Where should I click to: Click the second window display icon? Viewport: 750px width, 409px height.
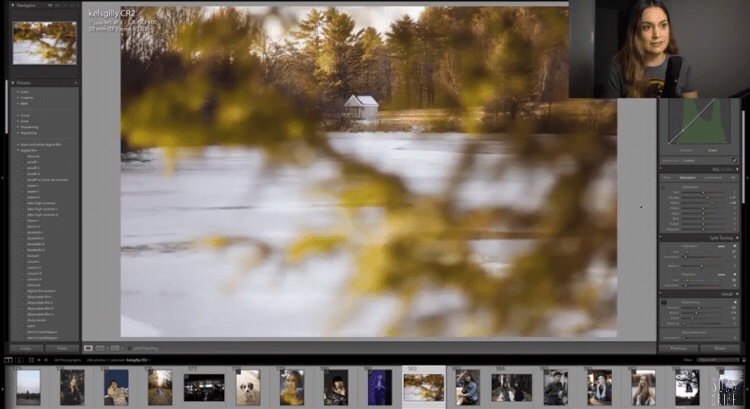18,359
